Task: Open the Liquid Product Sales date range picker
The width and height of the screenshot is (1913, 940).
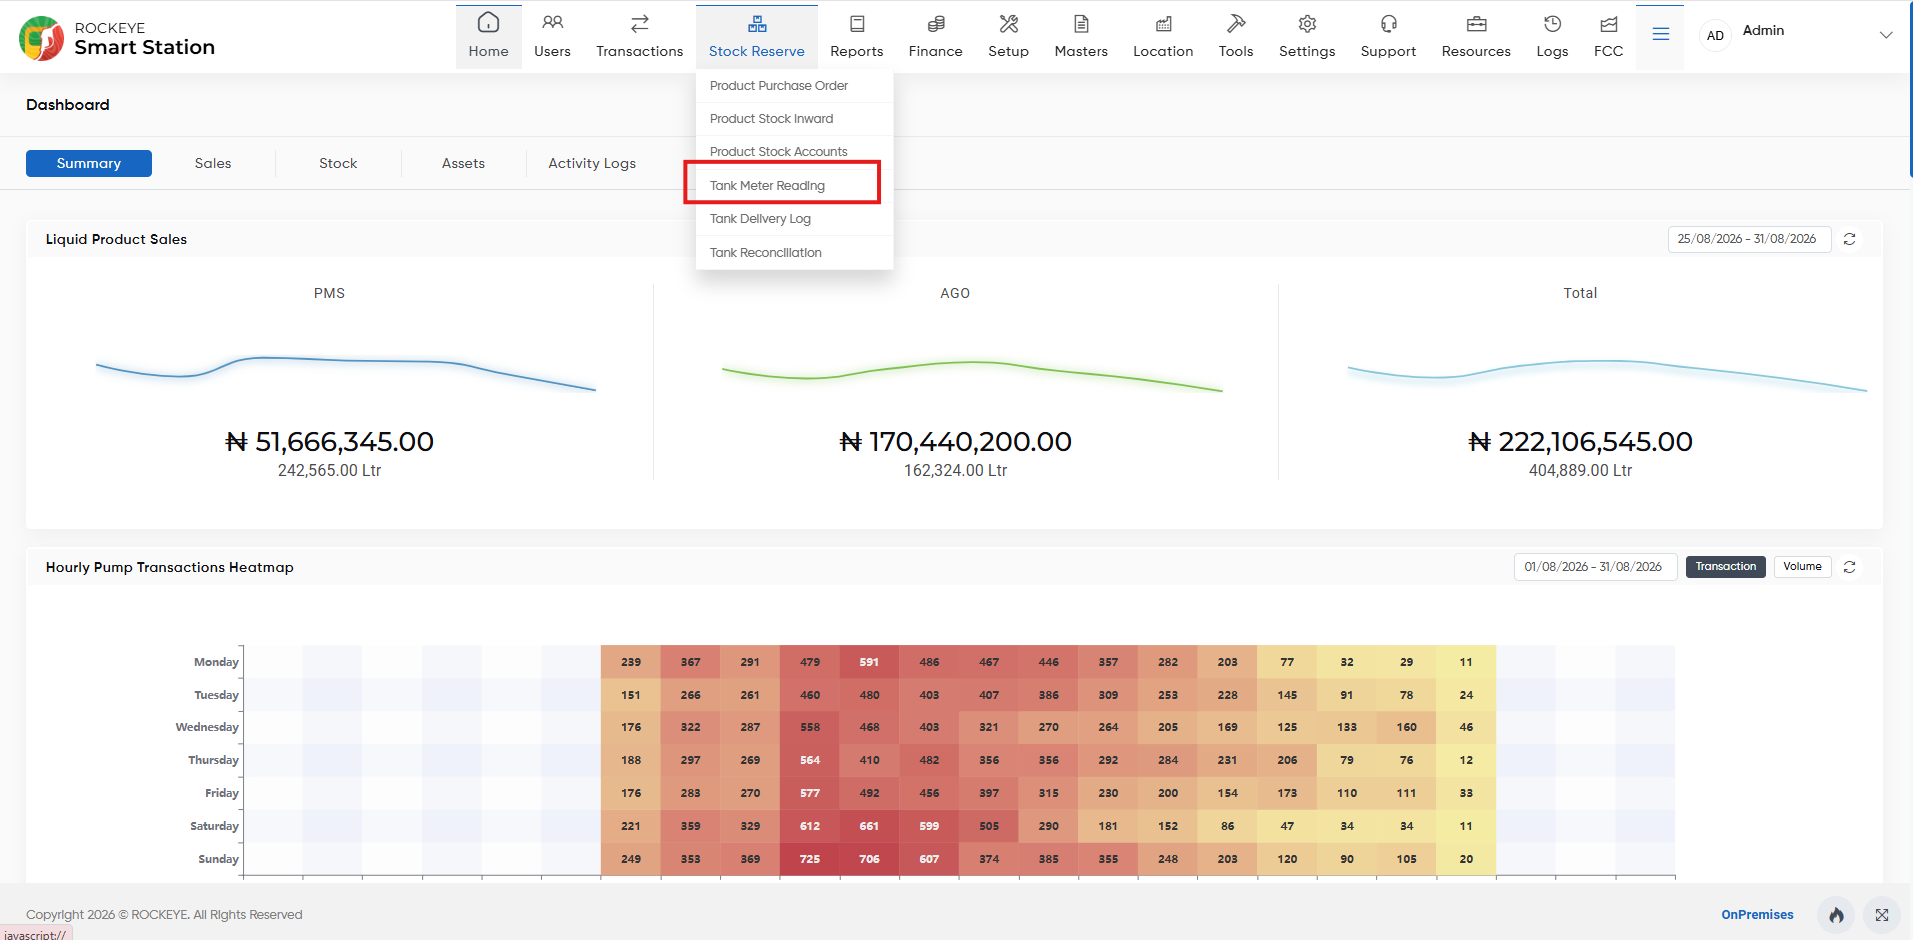Action: click(x=1749, y=239)
